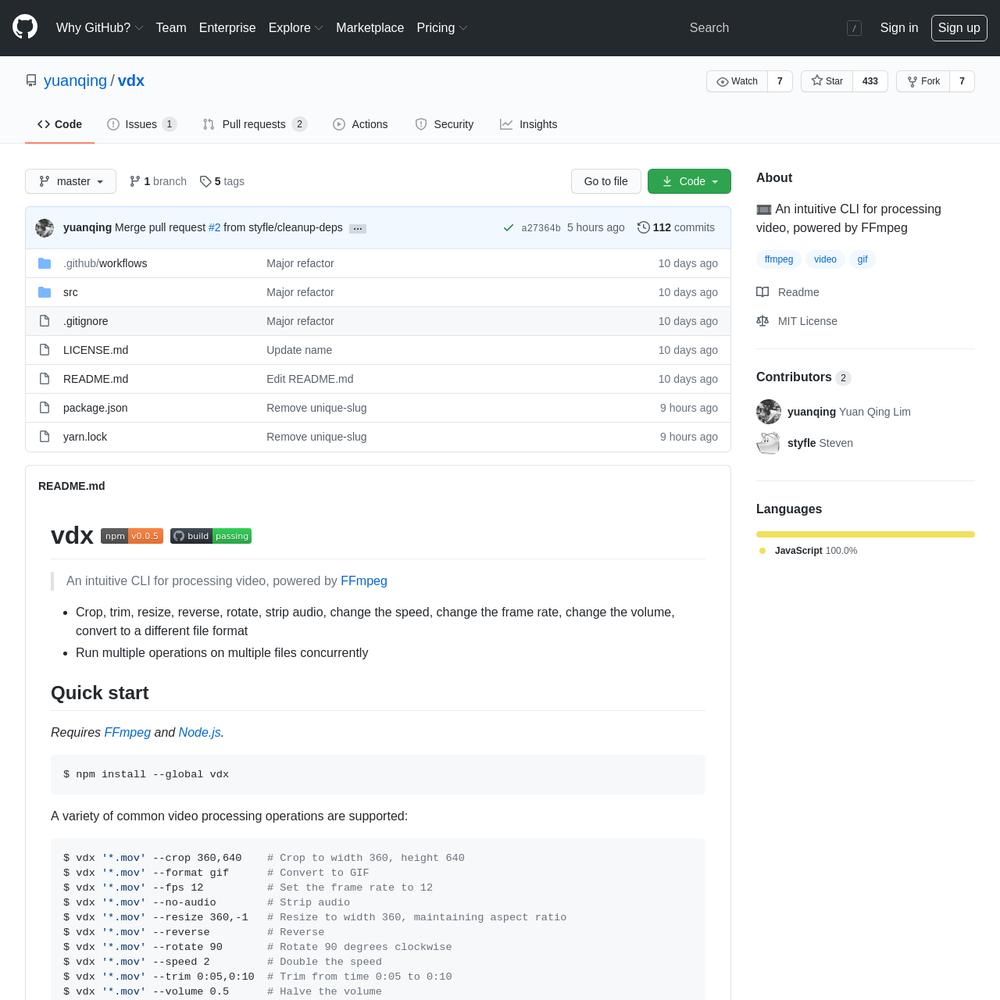Image resolution: width=1000 pixels, height=1000 pixels.
Task: Click the branch icon next to 1 branch
Action: click(135, 182)
